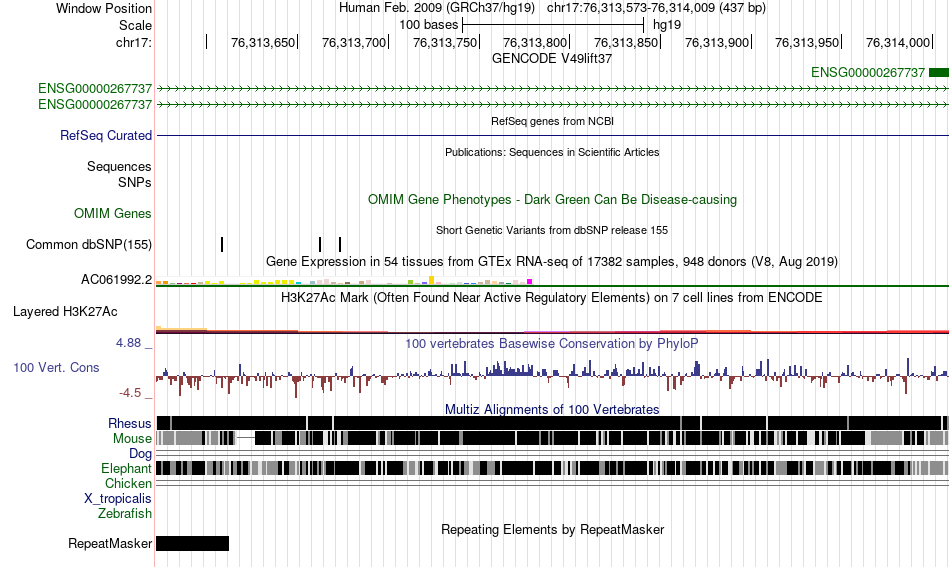Open the 100 vertebrates PhyloP conservation title
The height and width of the screenshot is (567, 950).
(552, 343)
